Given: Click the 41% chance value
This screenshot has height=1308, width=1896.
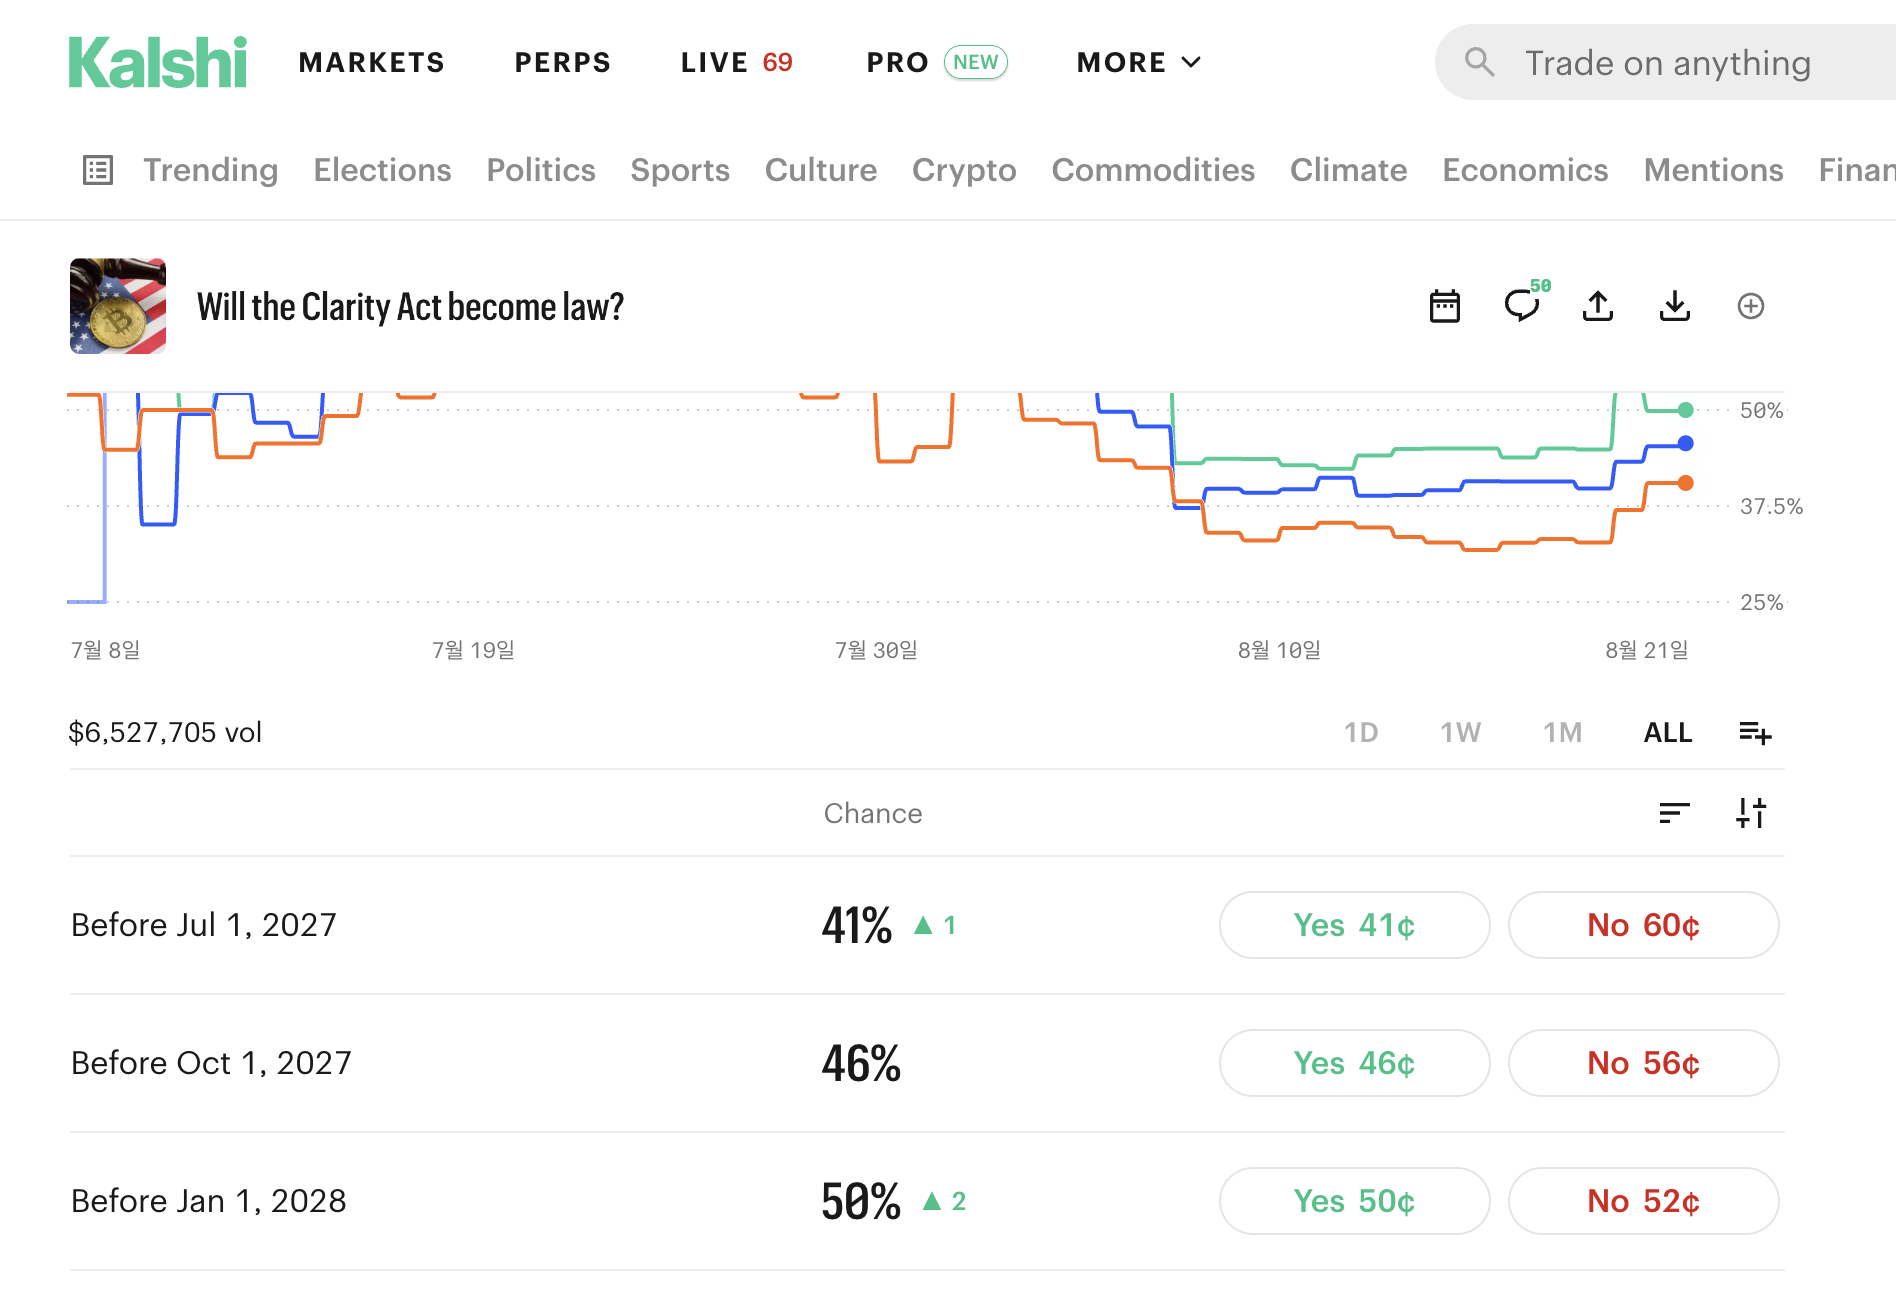Looking at the screenshot, I should [x=857, y=925].
